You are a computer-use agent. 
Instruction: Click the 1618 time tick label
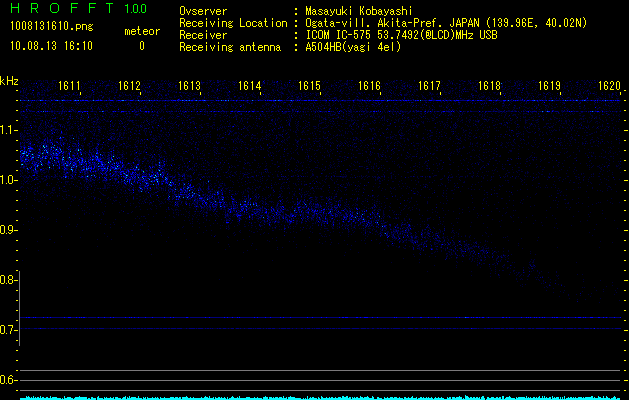489,87
